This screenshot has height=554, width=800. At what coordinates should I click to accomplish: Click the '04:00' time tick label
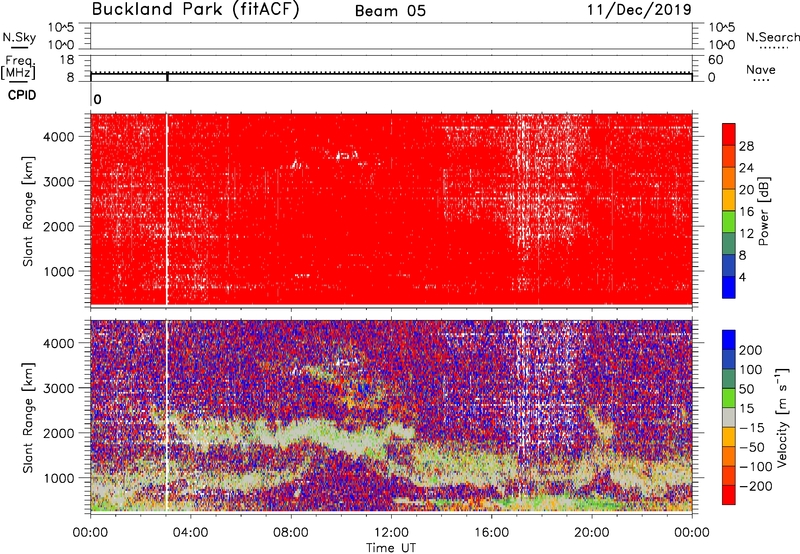tap(190, 533)
